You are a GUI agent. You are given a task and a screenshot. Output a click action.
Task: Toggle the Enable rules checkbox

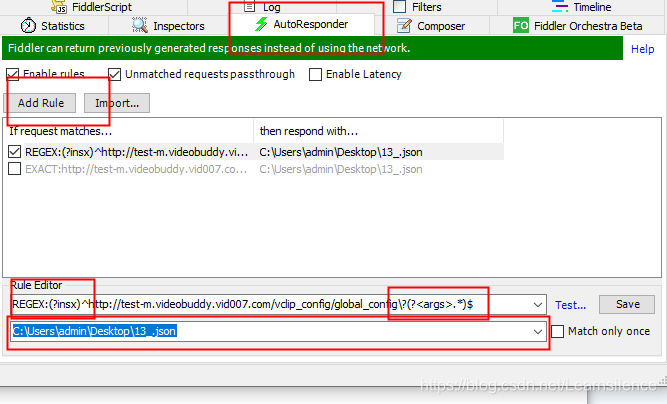(x=12, y=74)
